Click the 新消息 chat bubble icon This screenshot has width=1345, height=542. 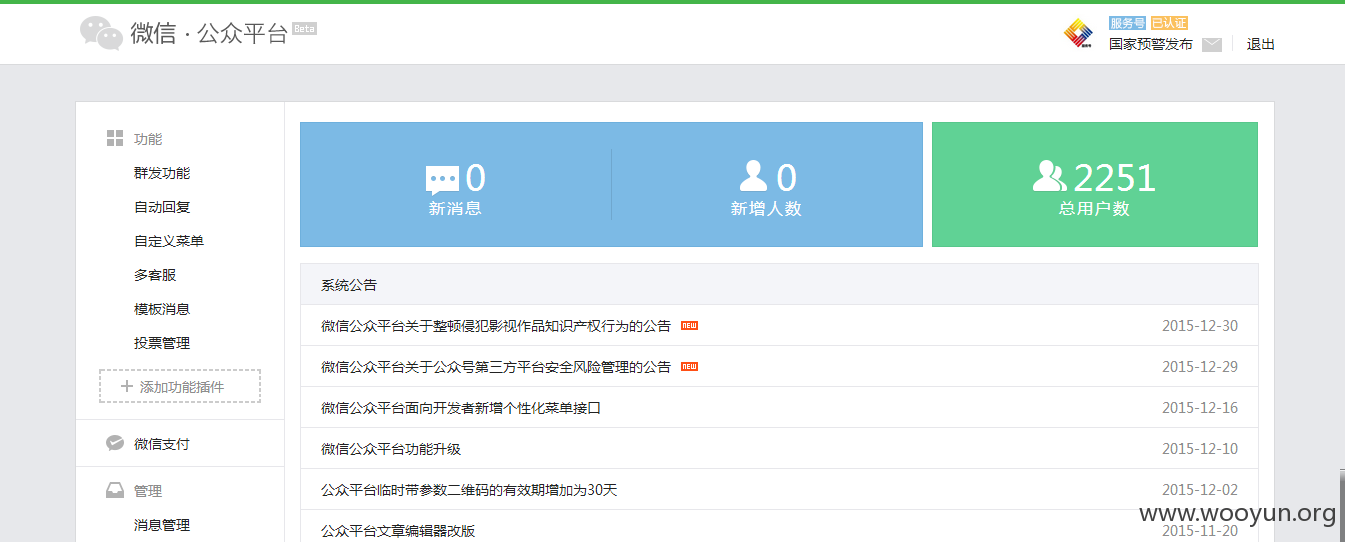pos(442,180)
